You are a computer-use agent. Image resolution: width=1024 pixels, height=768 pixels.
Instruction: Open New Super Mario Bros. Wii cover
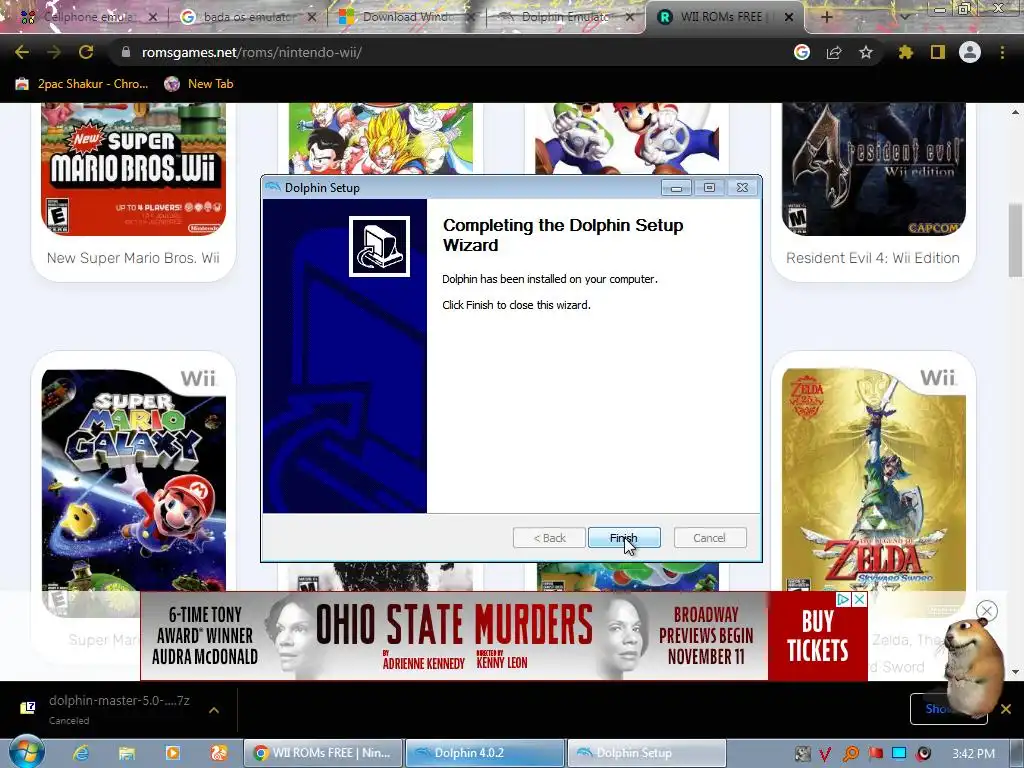coord(133,168)
